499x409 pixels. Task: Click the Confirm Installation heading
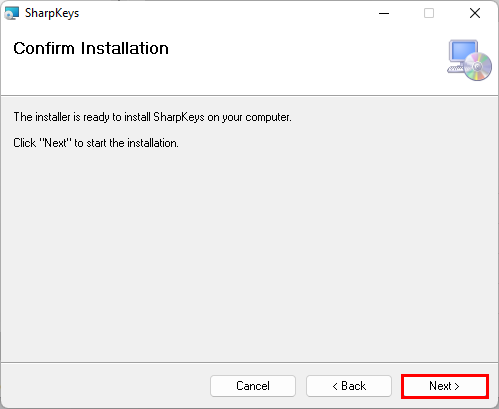[x=91, y=48]
